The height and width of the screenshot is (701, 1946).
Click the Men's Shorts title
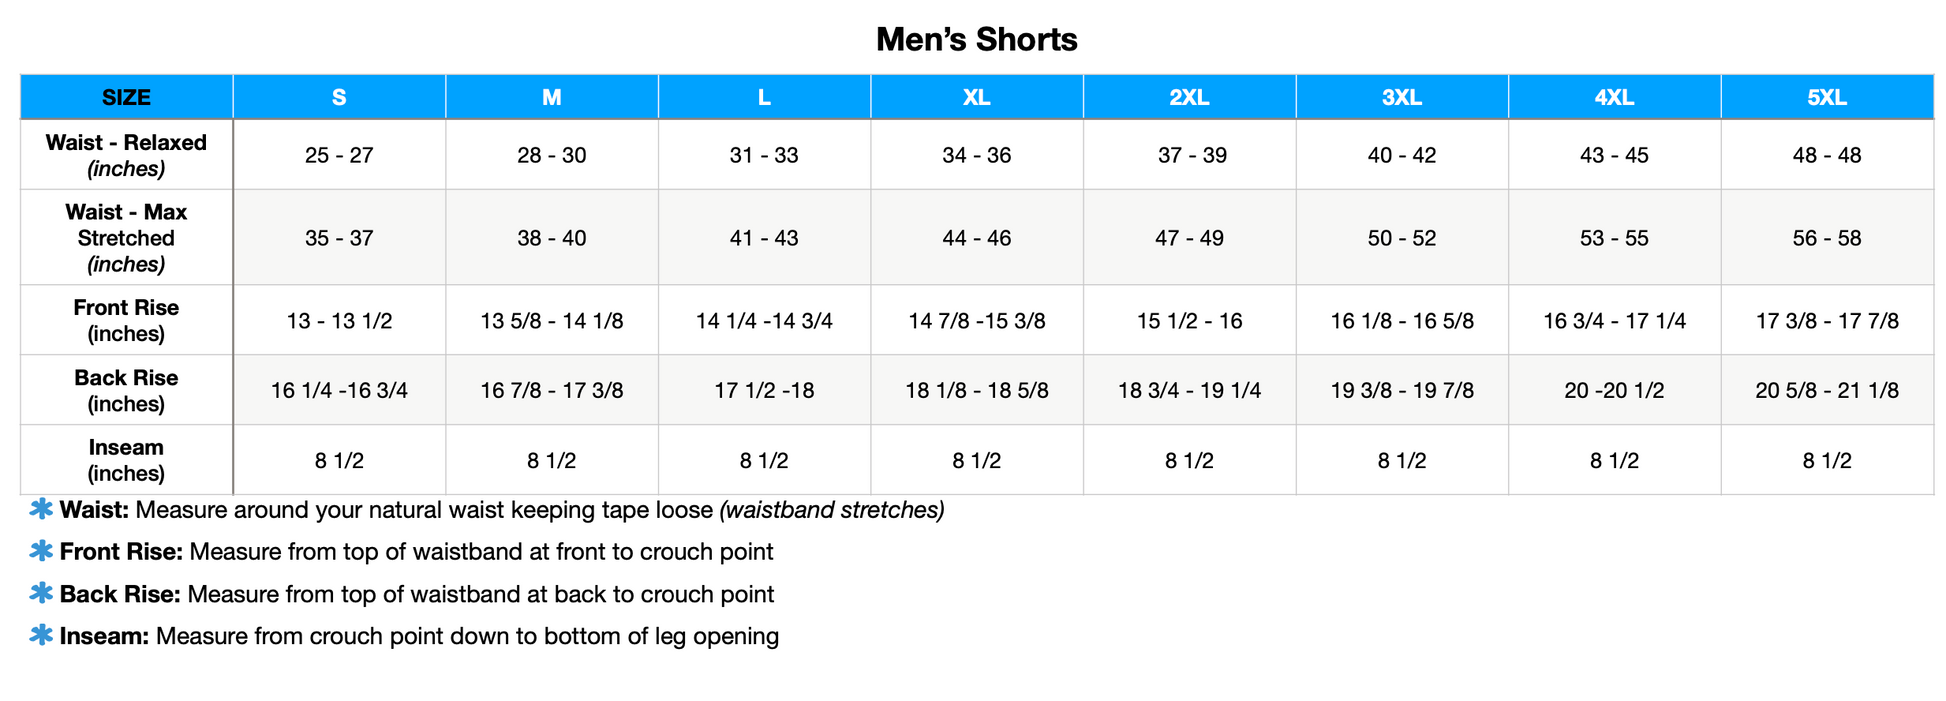[976, 39]
